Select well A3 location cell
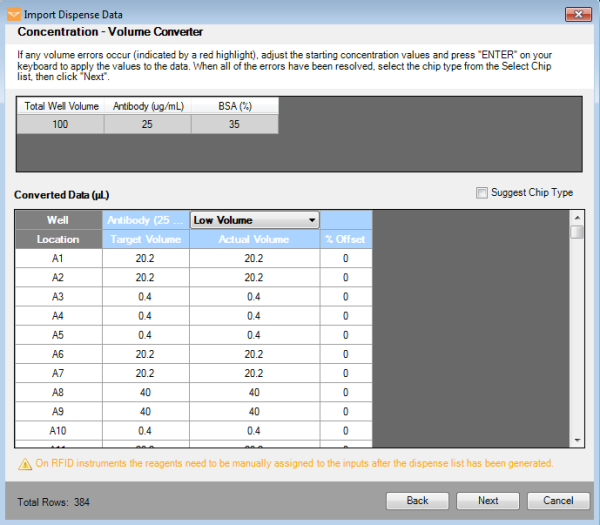Screen dimensions: 600x525 coord(59,297)
